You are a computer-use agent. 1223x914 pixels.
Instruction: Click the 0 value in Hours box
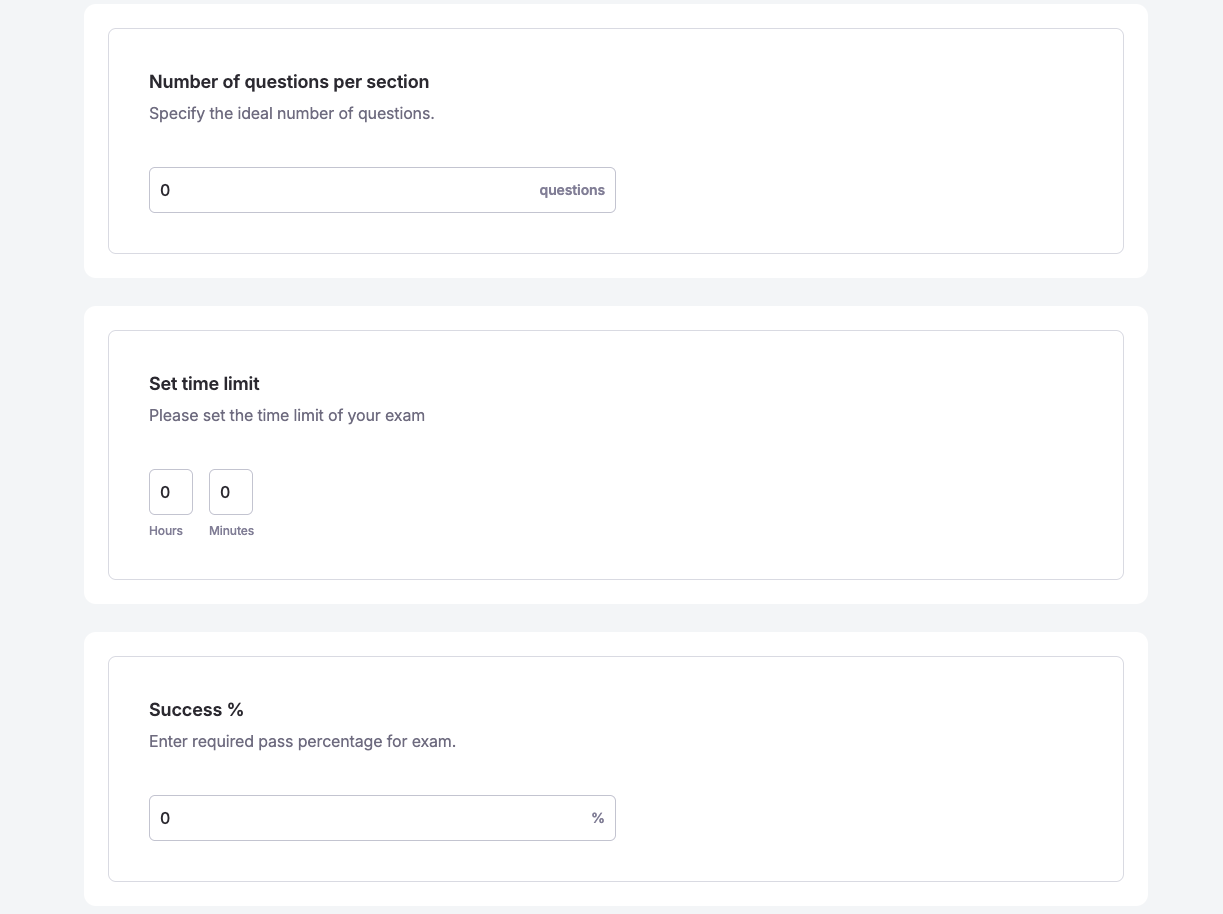(x=165, y=492)
